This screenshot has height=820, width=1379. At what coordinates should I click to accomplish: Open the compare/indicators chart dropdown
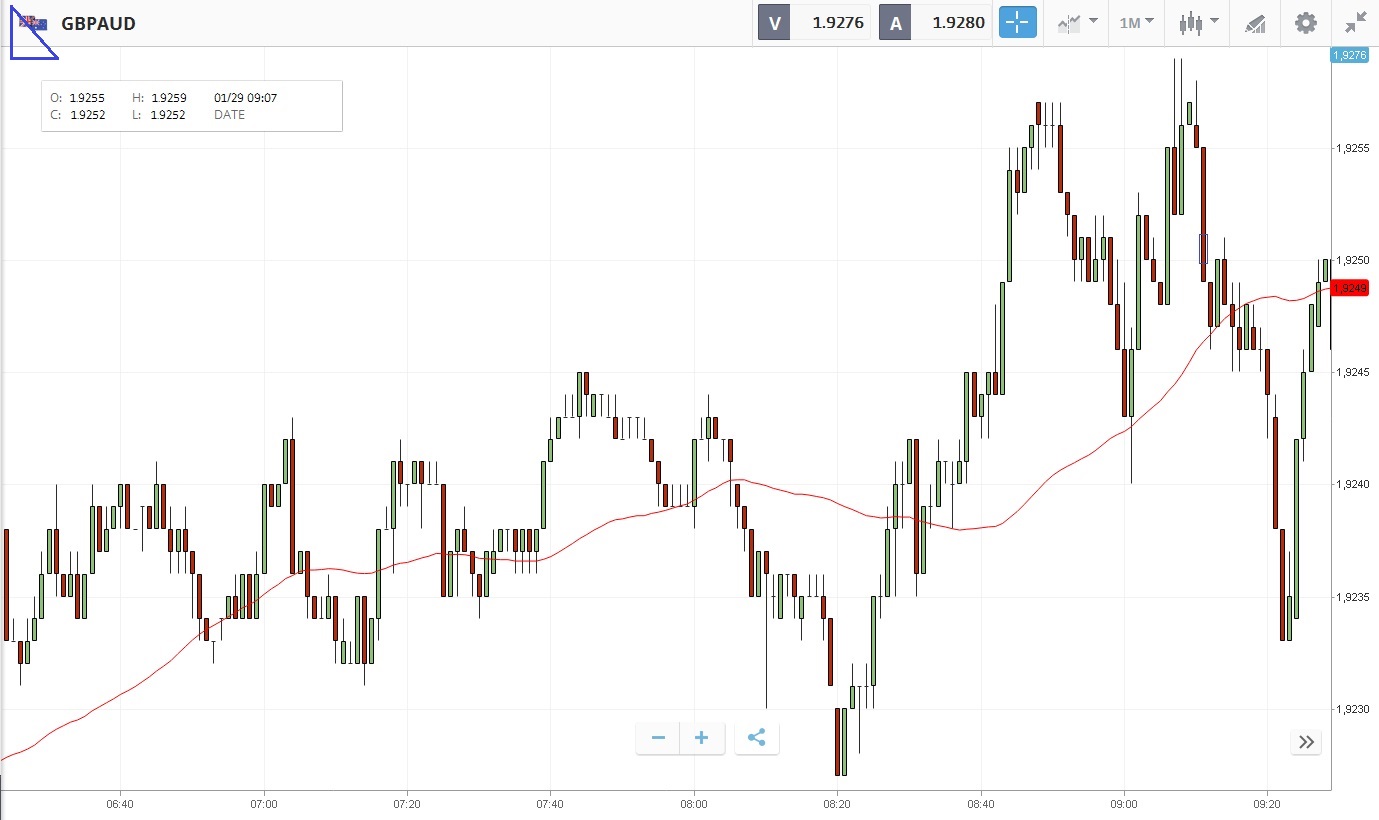[x=1078, y=23]
